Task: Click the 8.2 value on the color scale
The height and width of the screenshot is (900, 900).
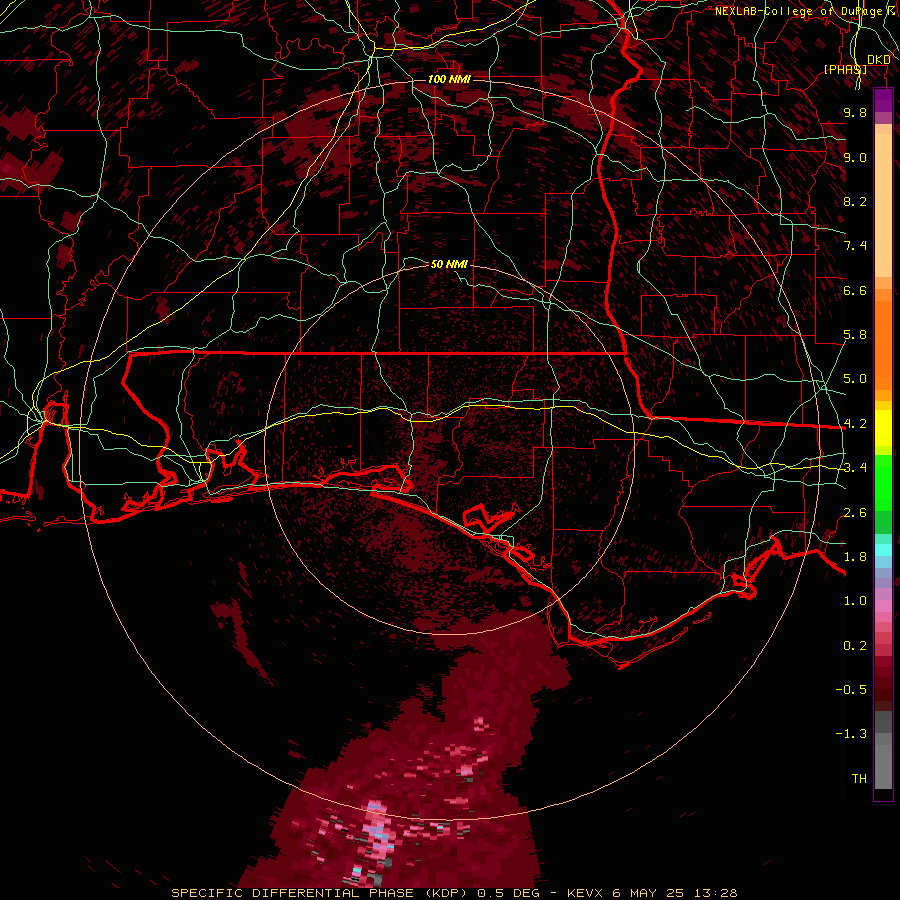Action: pyautogui.click(x=855, y=201)
